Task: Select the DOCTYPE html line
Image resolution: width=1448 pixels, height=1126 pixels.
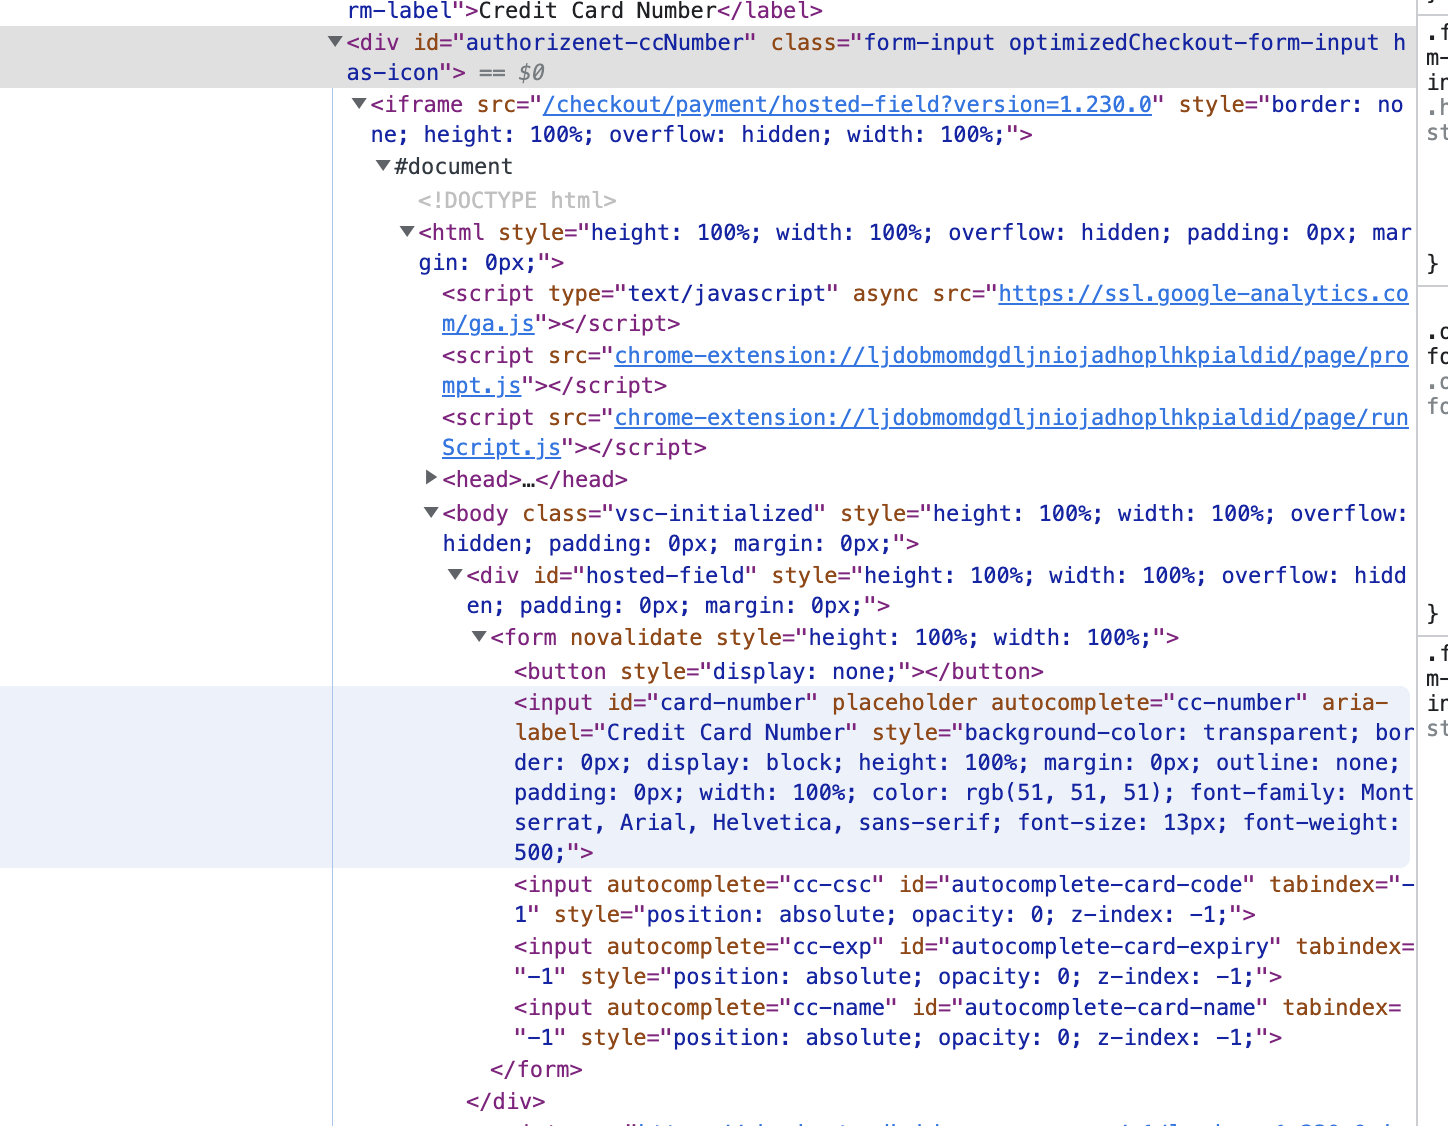Action: click(517, 200)
